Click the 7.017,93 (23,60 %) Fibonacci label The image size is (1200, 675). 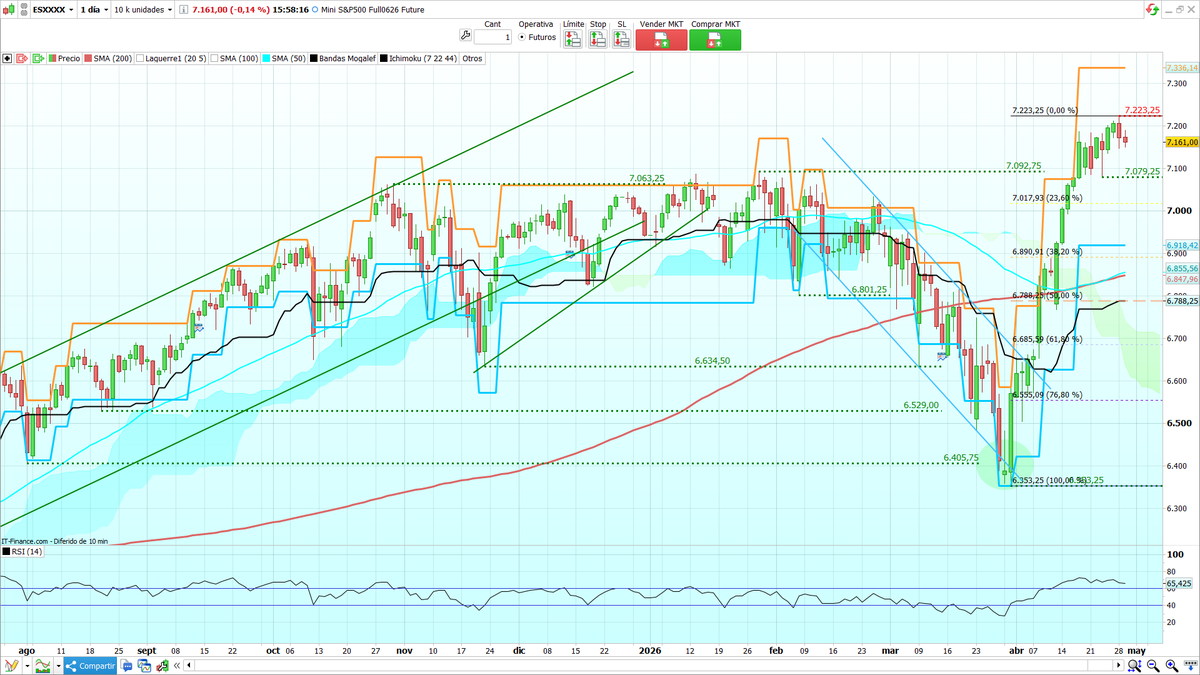click(x=1047, y=198)
